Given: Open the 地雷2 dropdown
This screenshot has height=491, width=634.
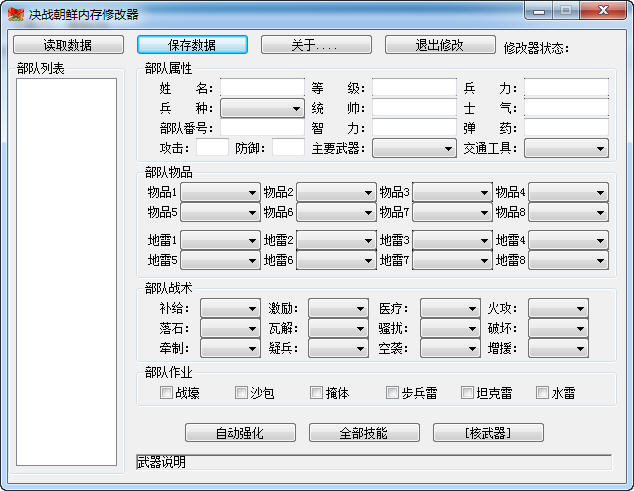Looking at the screenshot, I should (x=336, y=240).
